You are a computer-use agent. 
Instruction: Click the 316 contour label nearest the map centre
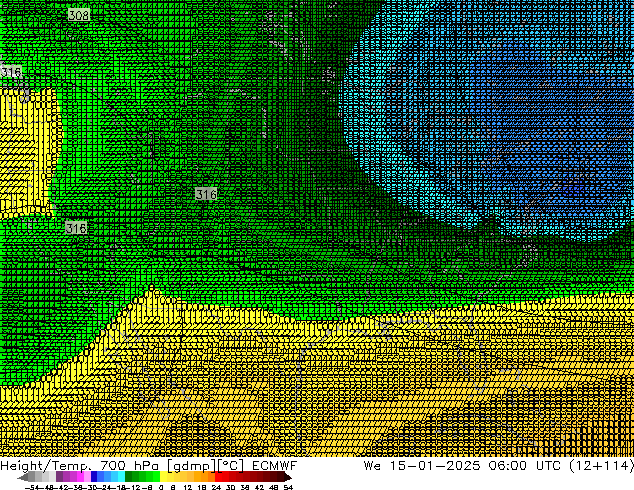tap(206, 194)
